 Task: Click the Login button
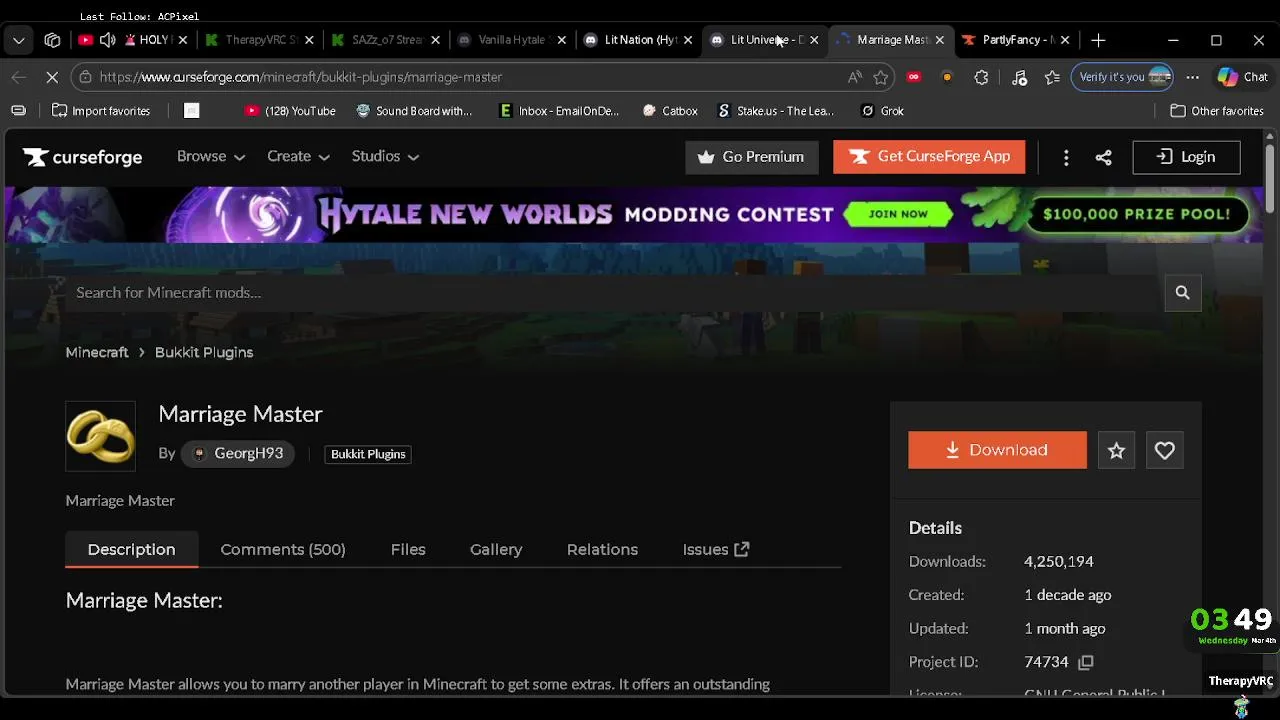[1186, 157]
